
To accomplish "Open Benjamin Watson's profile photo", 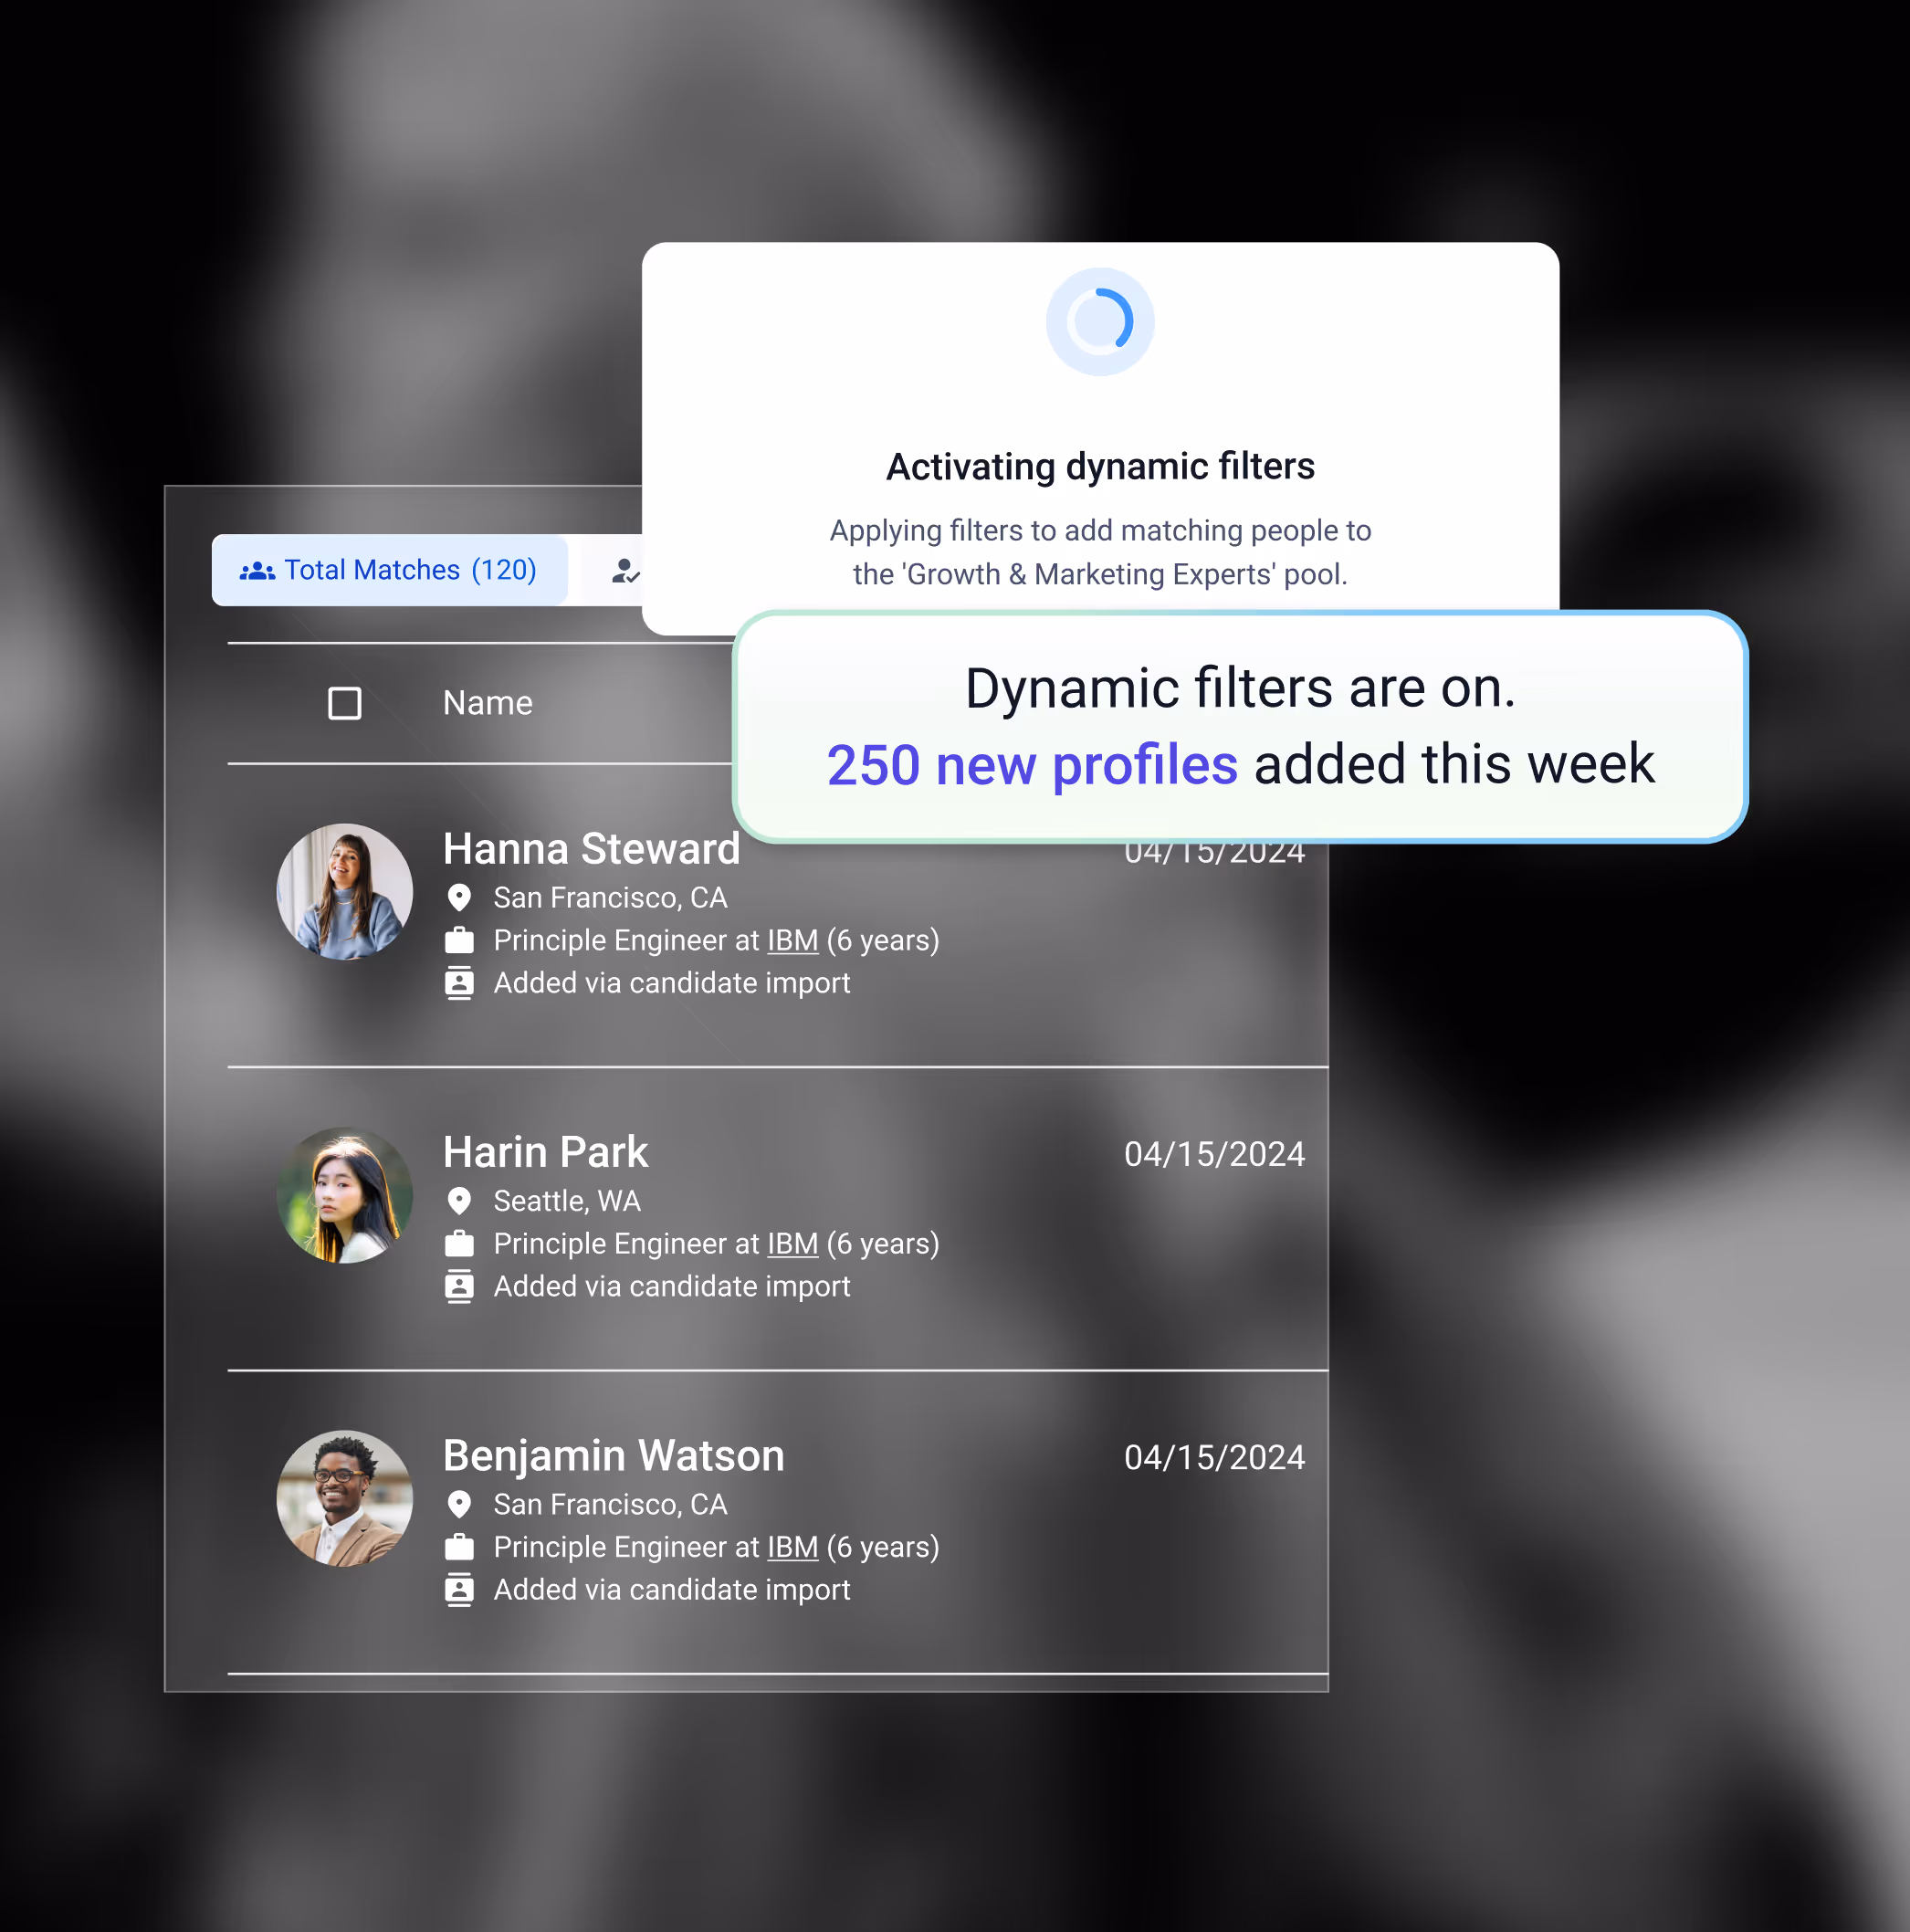I will tap(345, 1498).
